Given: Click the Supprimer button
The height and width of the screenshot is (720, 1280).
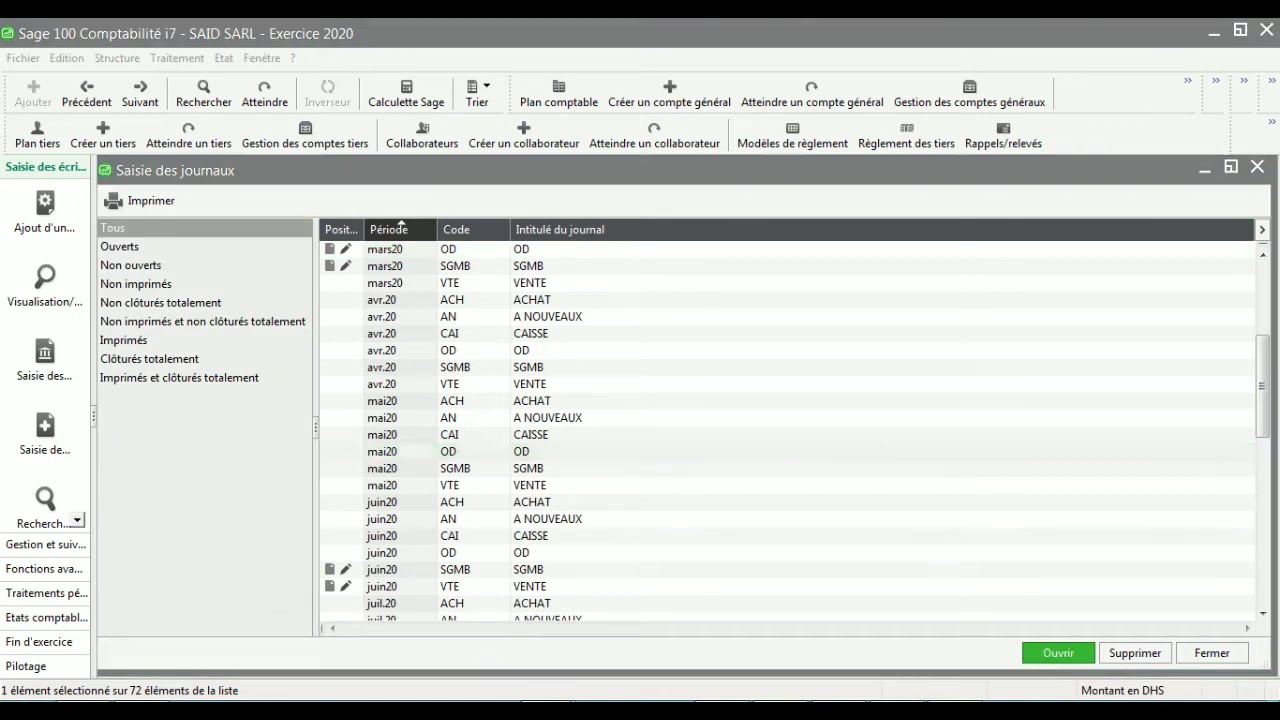Looking at the screenshot, I should tap(1135, 653).
